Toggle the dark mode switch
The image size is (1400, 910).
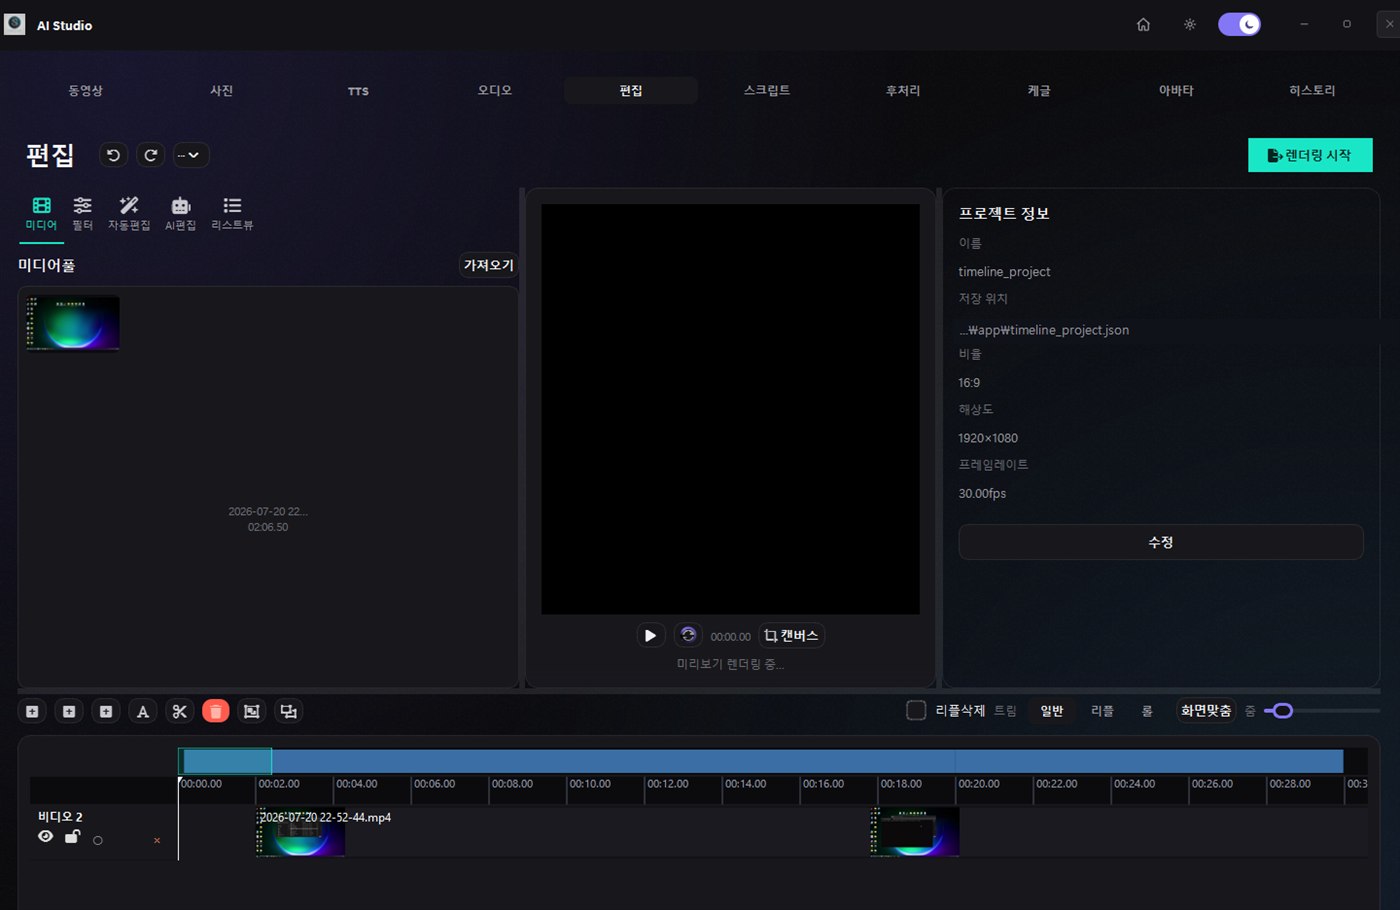1239,25
